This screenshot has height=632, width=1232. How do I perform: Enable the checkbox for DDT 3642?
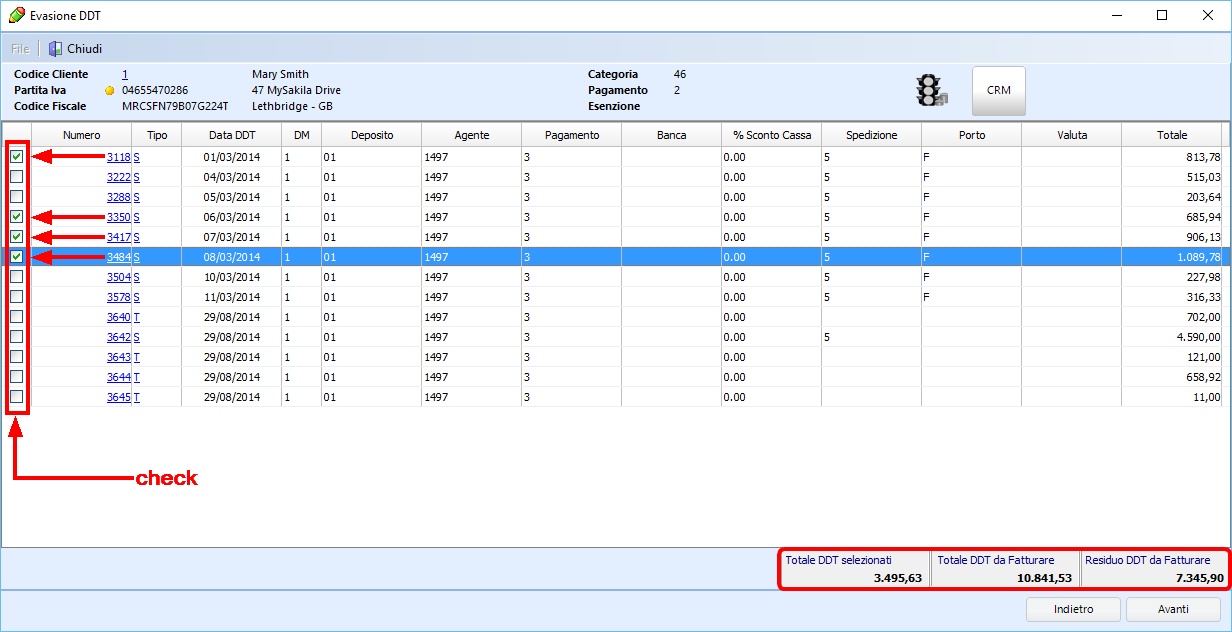[17, 337]
